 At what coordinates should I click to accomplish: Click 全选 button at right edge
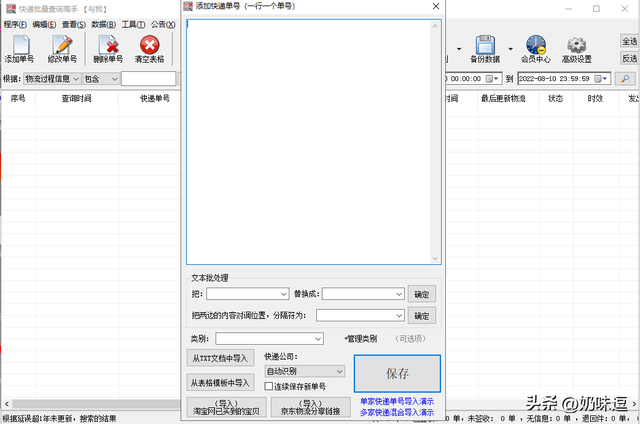[x=630, y=41]
